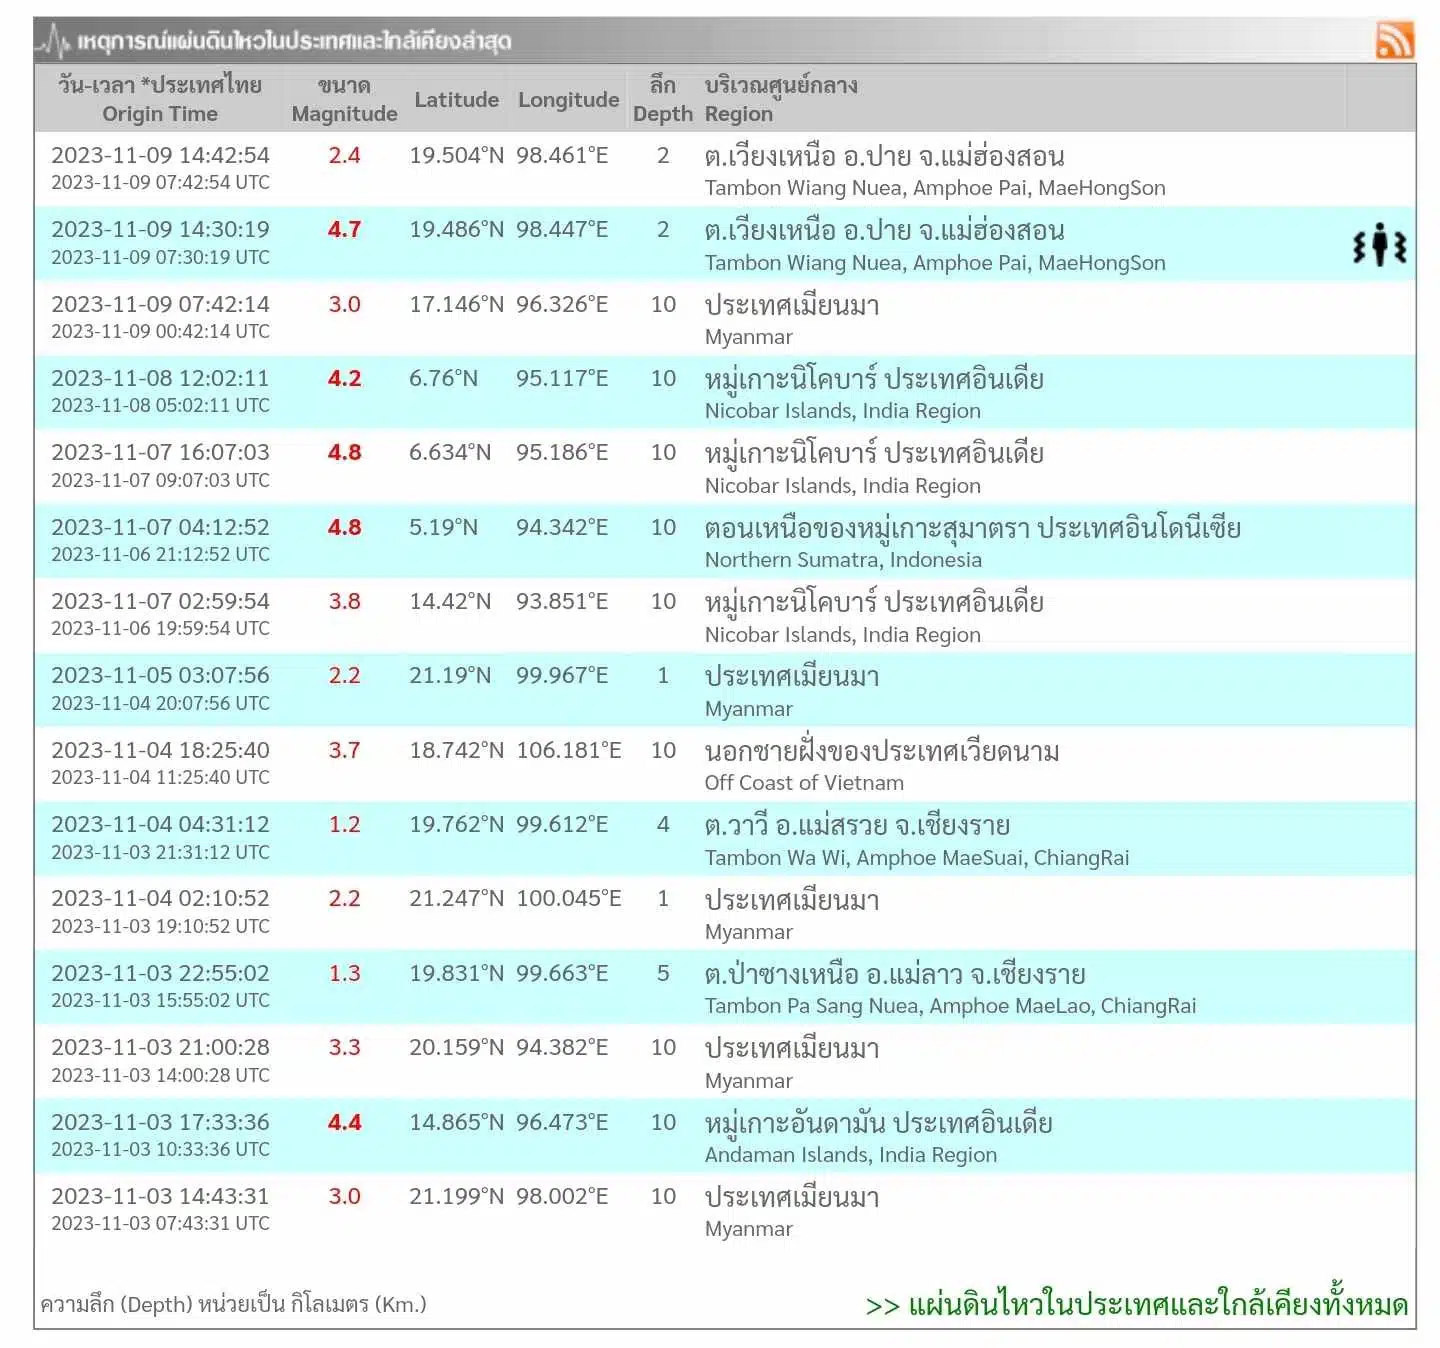Open the orange RSS feed icon
The height and width of the screenshot is (1348, 1440).
coord(1394,40)
